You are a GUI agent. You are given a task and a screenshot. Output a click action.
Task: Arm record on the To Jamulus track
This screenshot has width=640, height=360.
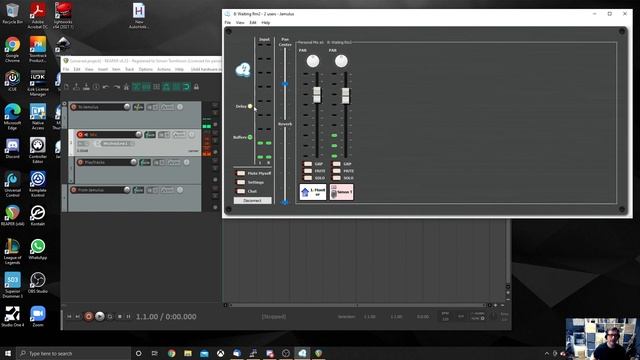click(74, 107)
